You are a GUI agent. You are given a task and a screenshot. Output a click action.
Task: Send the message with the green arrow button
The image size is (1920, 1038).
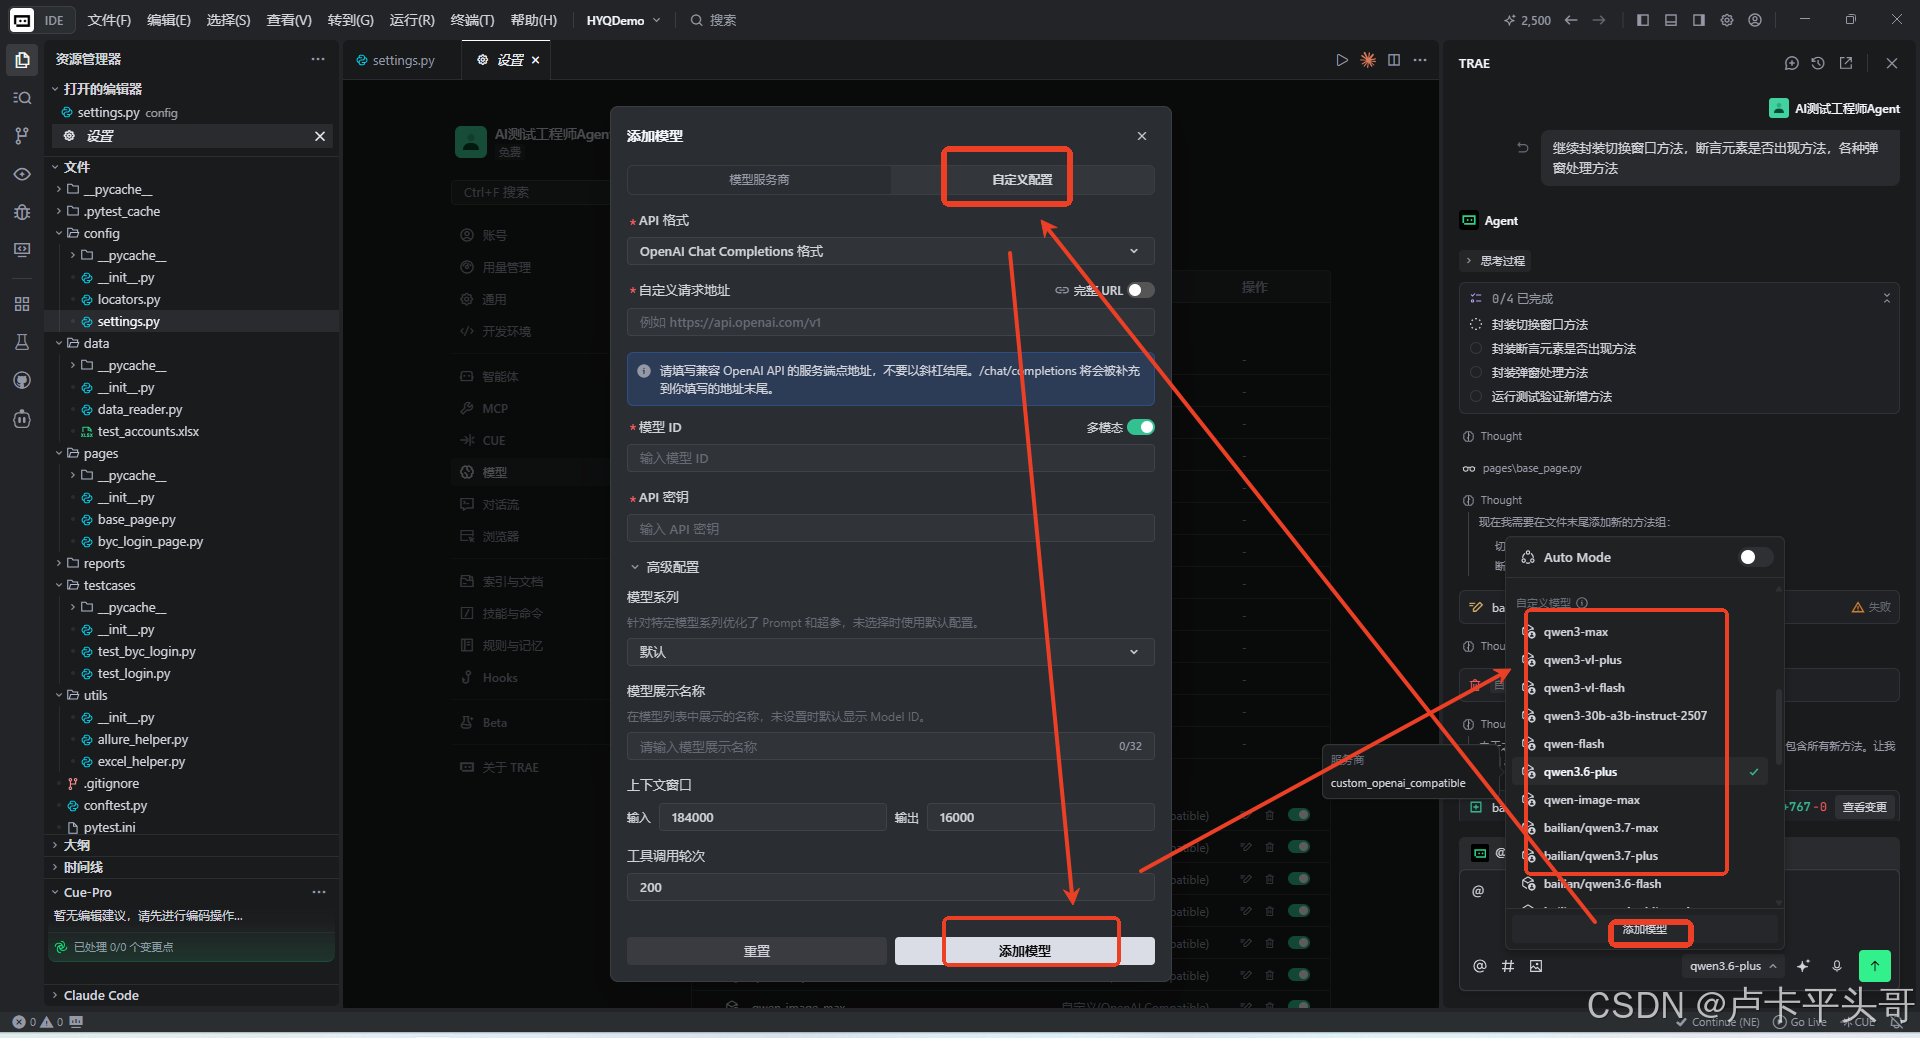coord(1875,965)
